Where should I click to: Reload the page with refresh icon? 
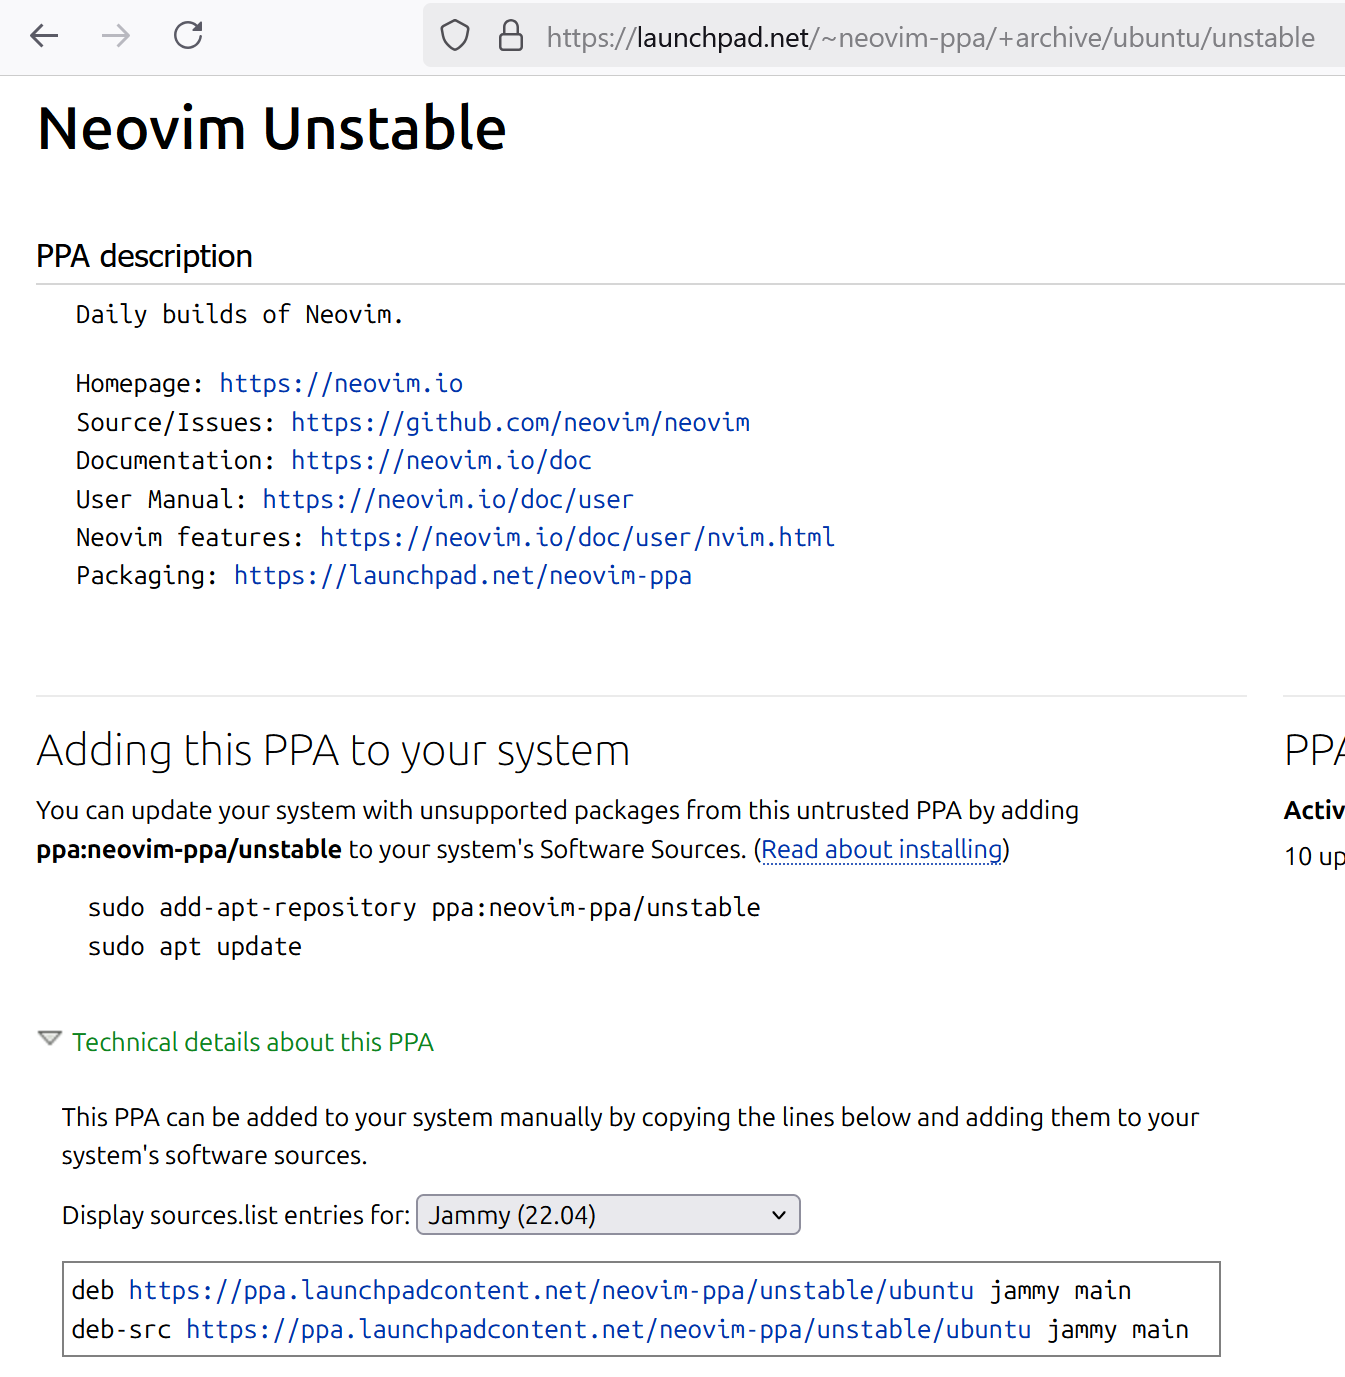[x=188, y=36]
